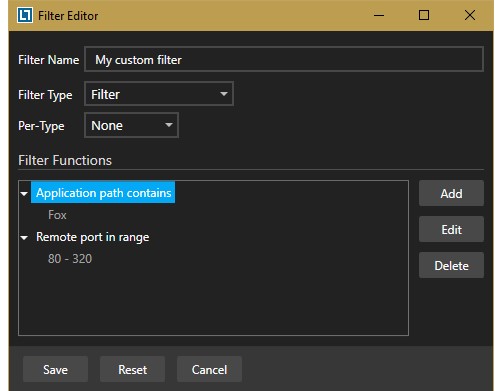Edit the selected filter function
This screenshot has width=495, height=391.
451,229
